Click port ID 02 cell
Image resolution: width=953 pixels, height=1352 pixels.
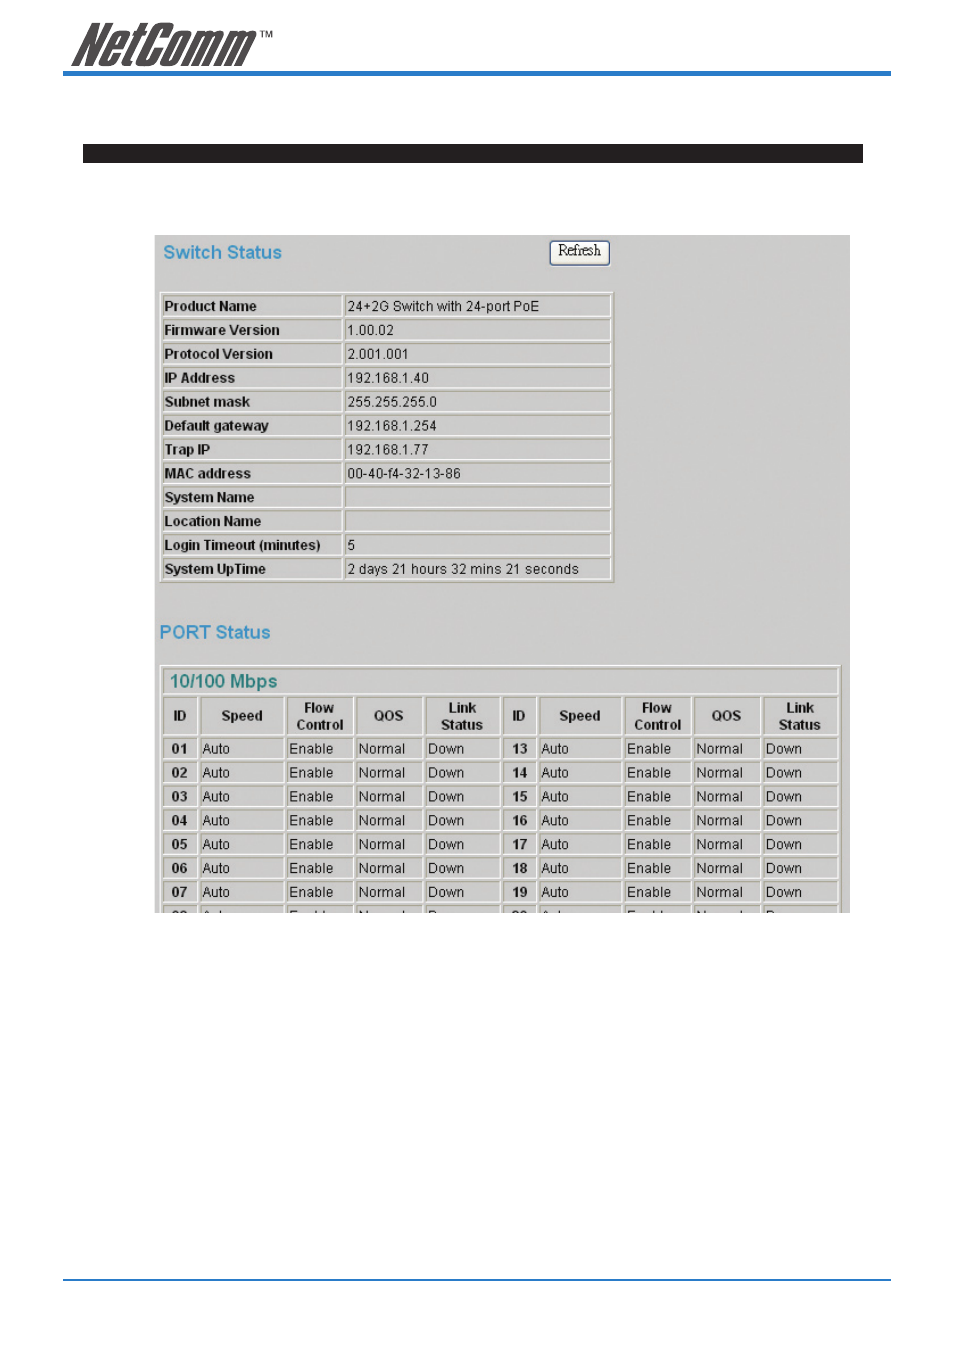coord(180,773)
